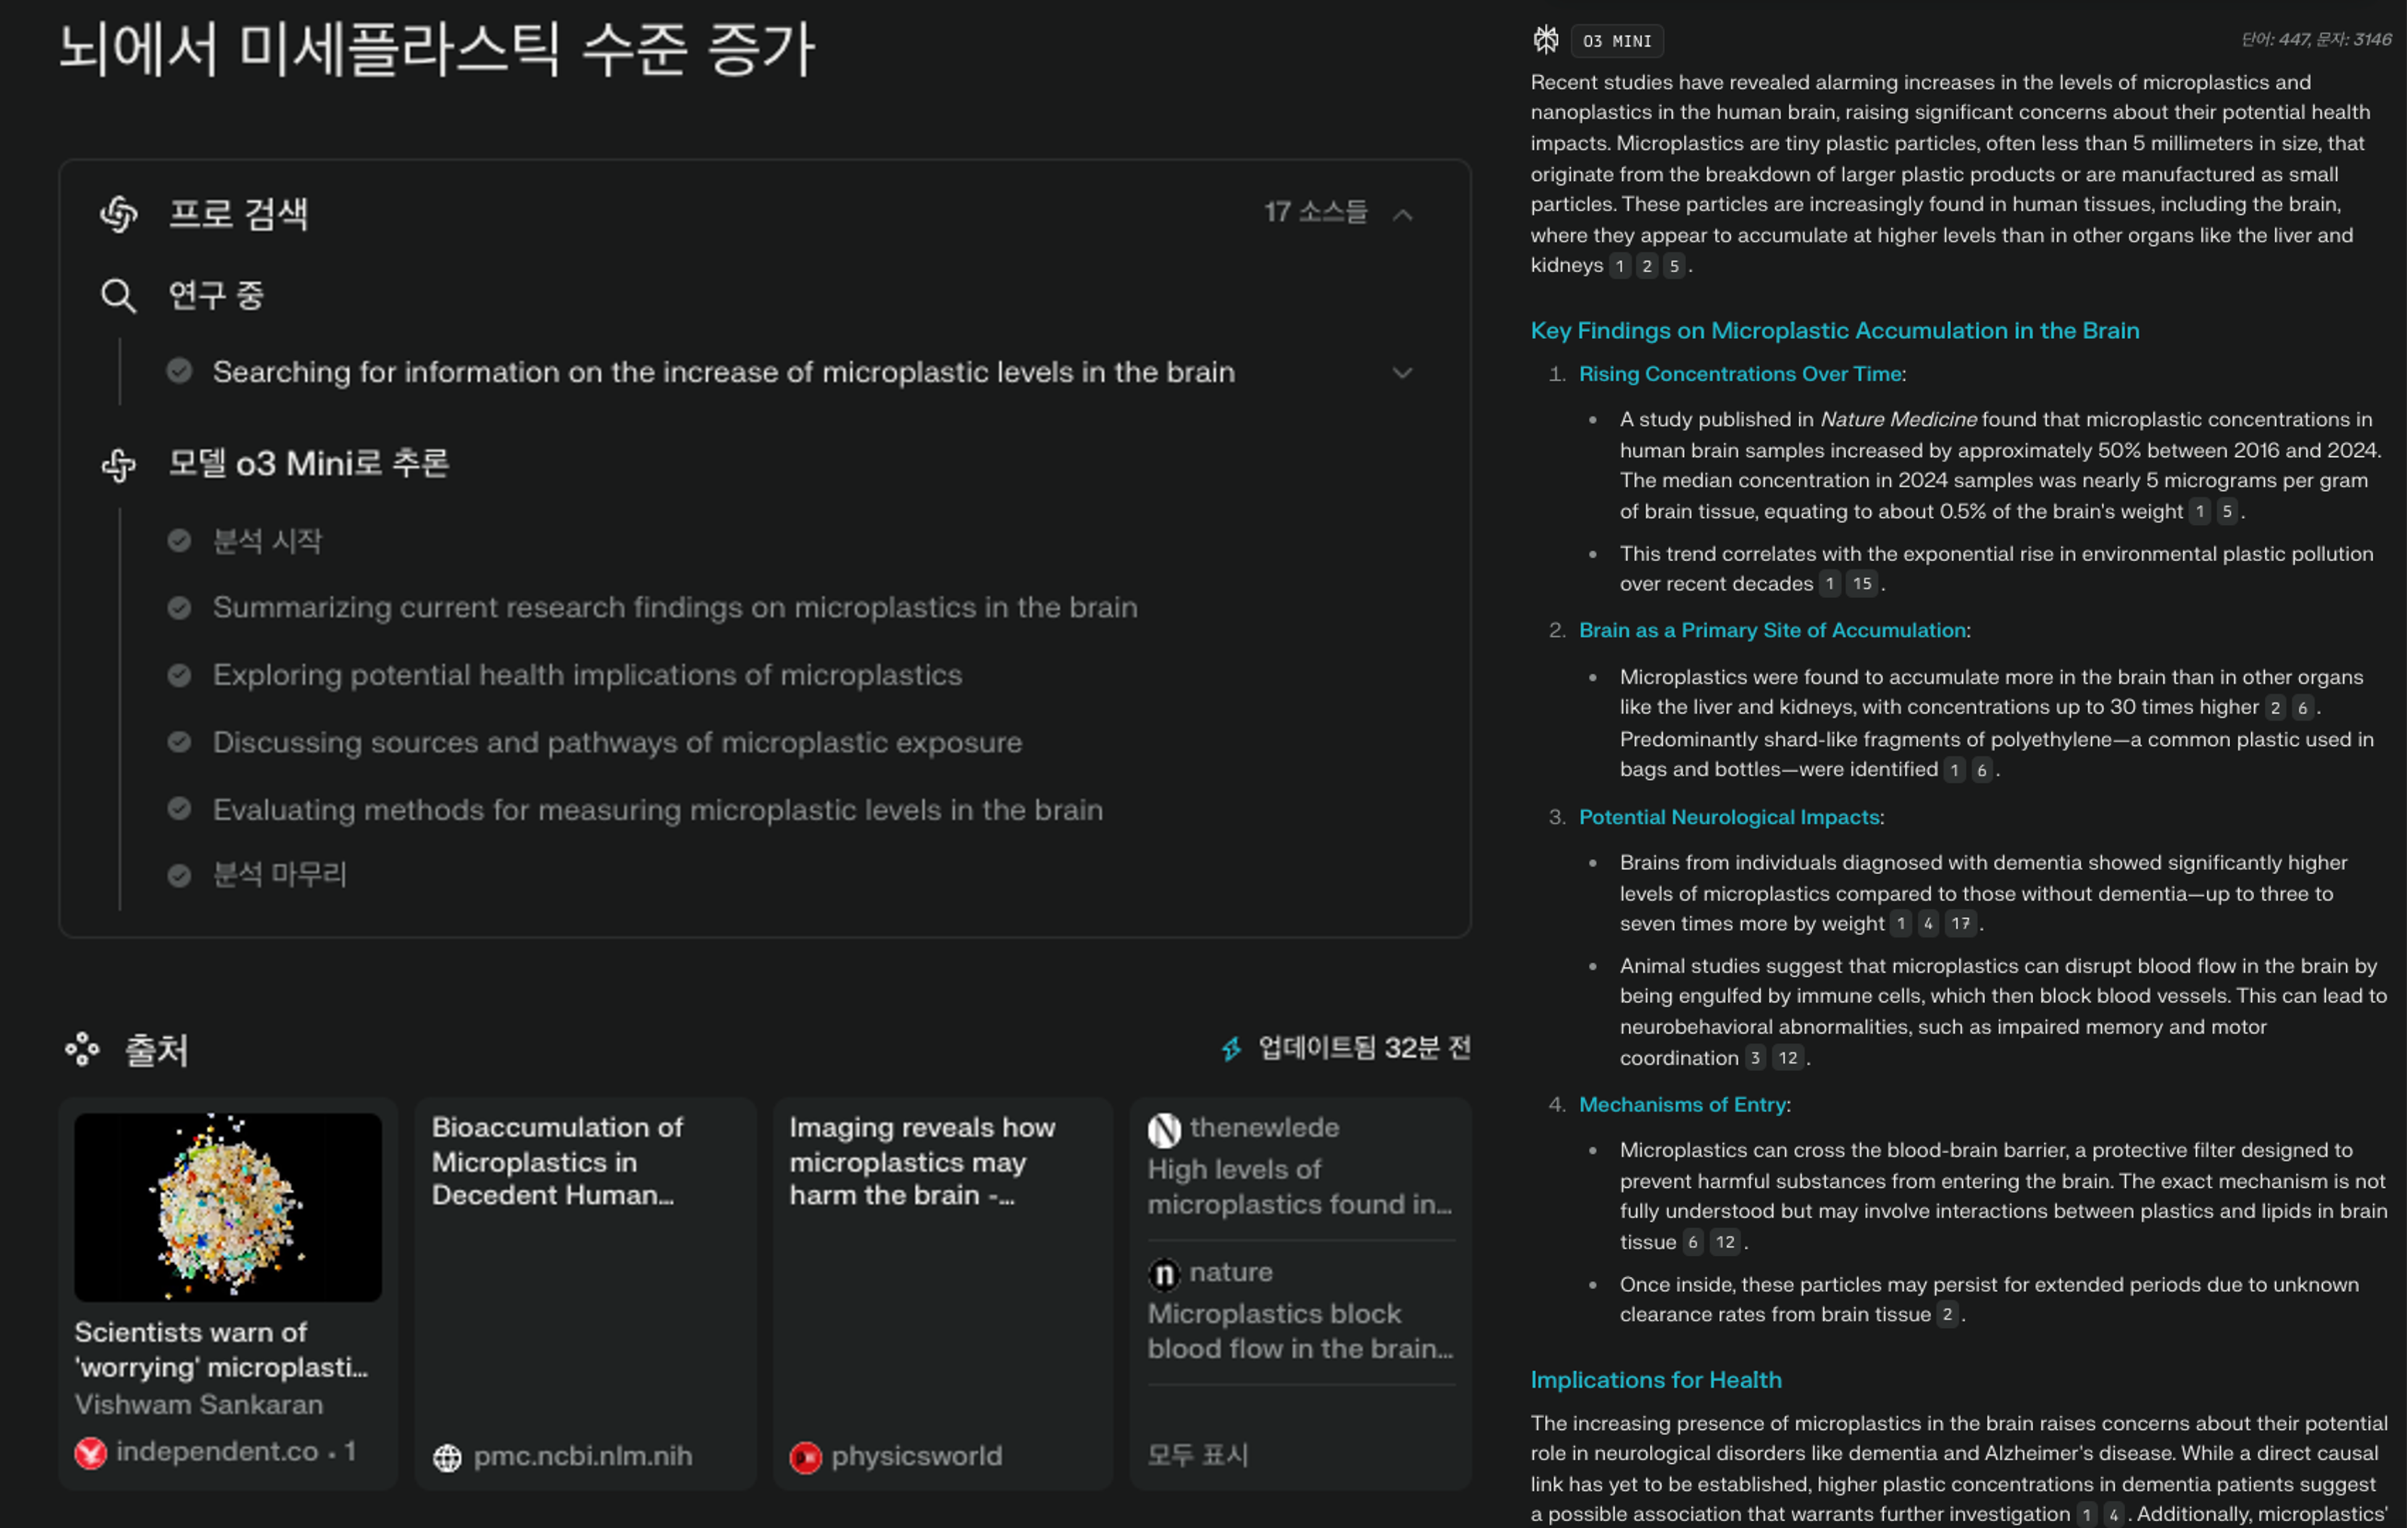Viewport: 2408px width, 1528px height.
Task: Click 모두 표시 to show all sources
Action: 1197,1455
